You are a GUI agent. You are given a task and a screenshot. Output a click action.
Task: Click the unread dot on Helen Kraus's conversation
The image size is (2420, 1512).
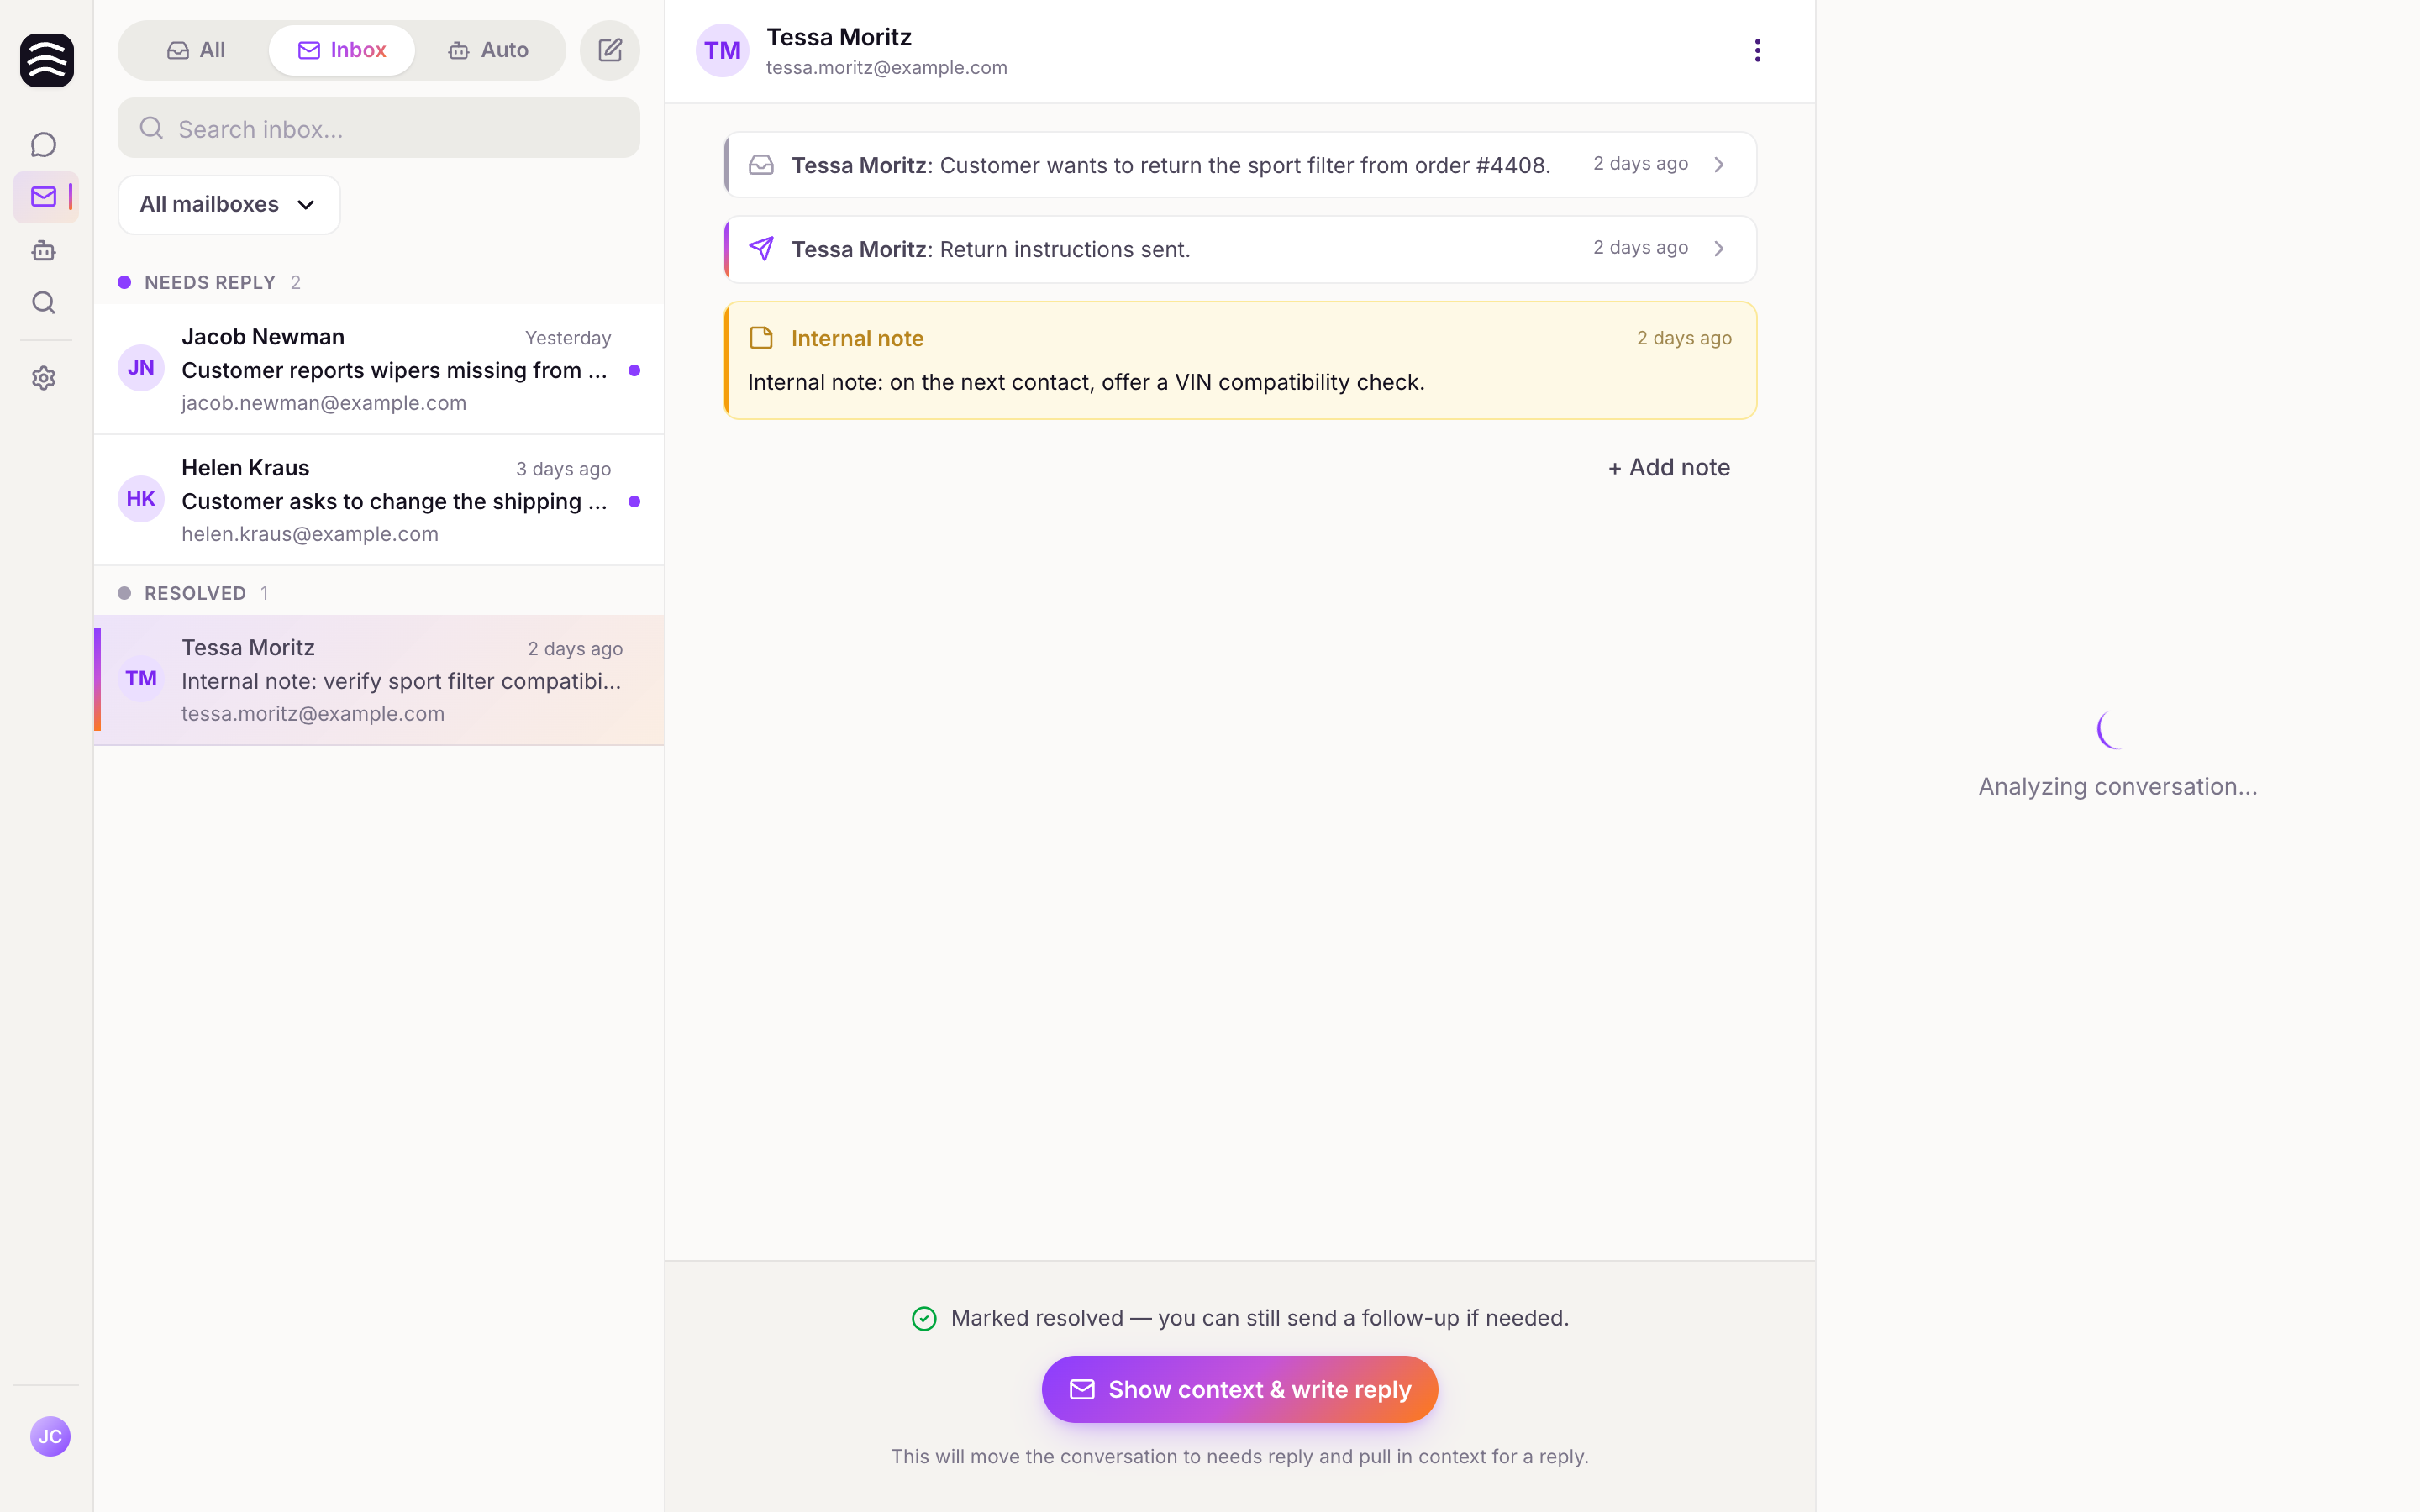[x=634, y=502]
